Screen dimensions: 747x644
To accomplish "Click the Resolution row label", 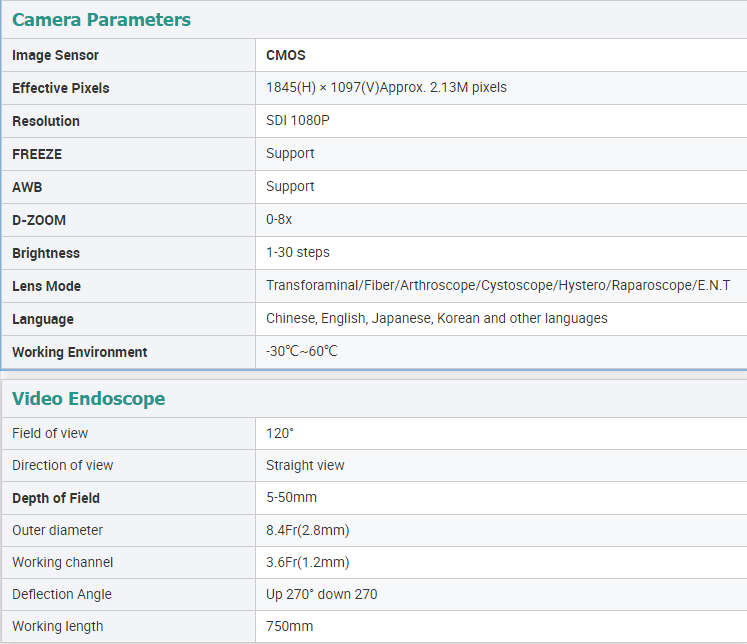I will tap(46, 121).
